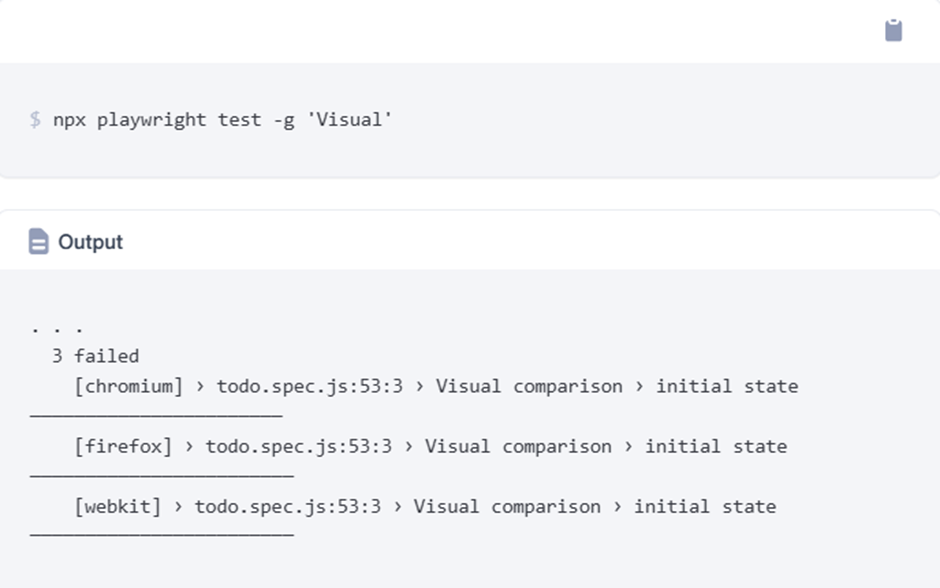
Task: Click the [firefox] project label
Action: tap(123, 446)
